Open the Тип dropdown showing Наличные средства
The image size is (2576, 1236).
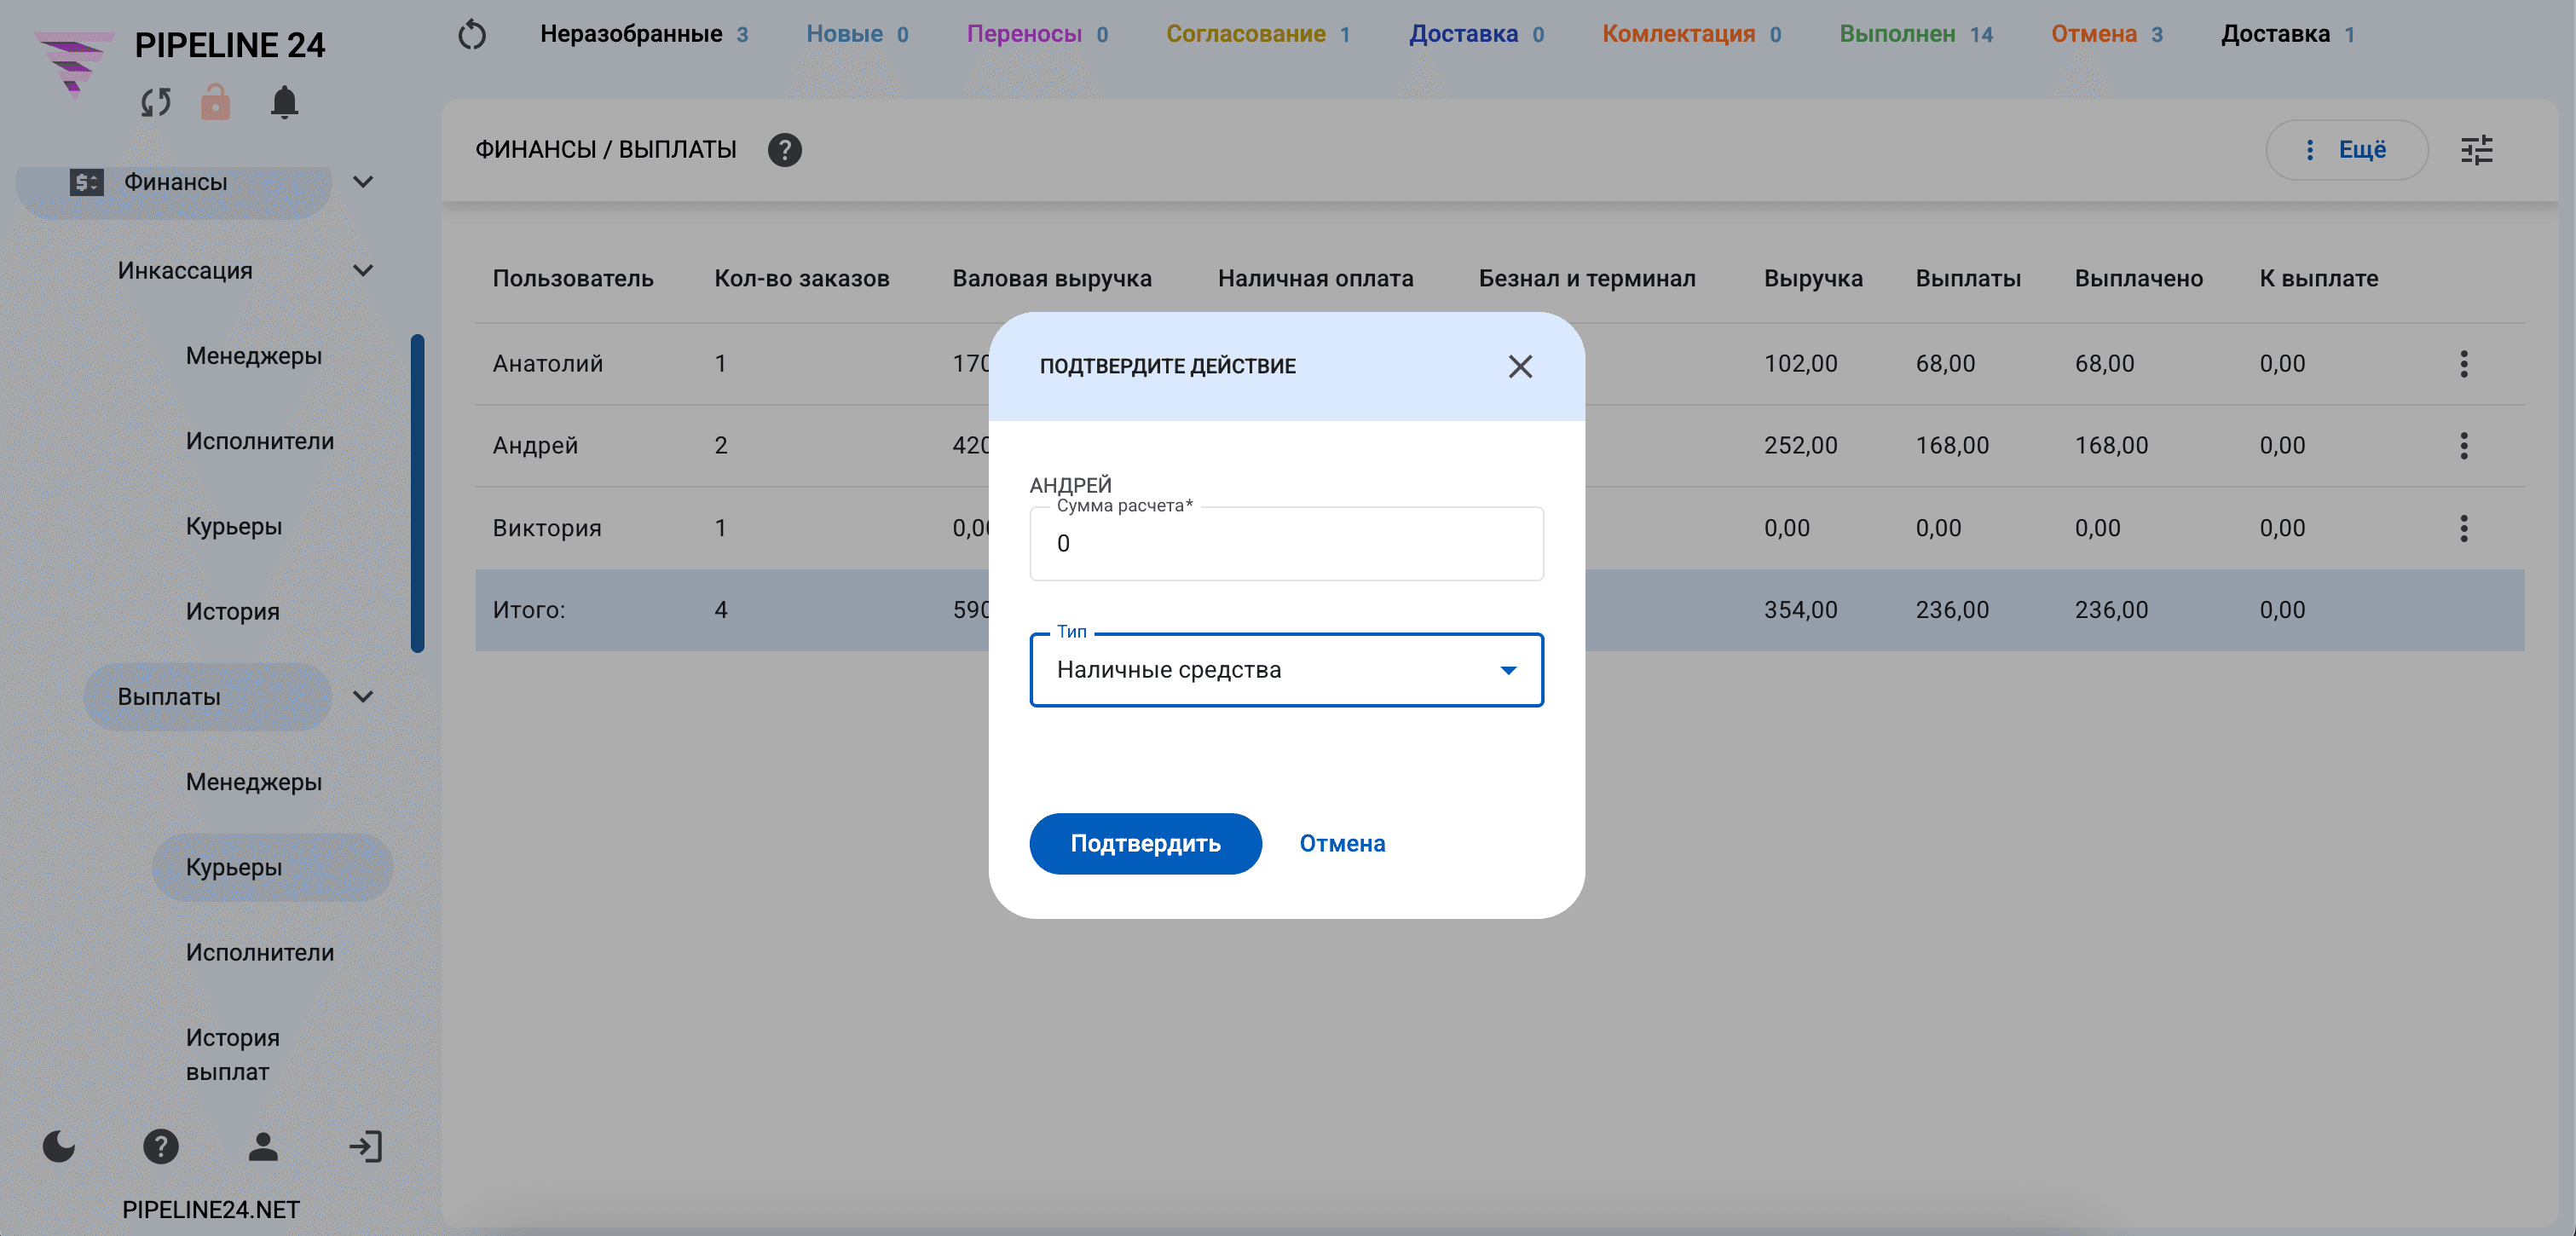coord(1286,670)
